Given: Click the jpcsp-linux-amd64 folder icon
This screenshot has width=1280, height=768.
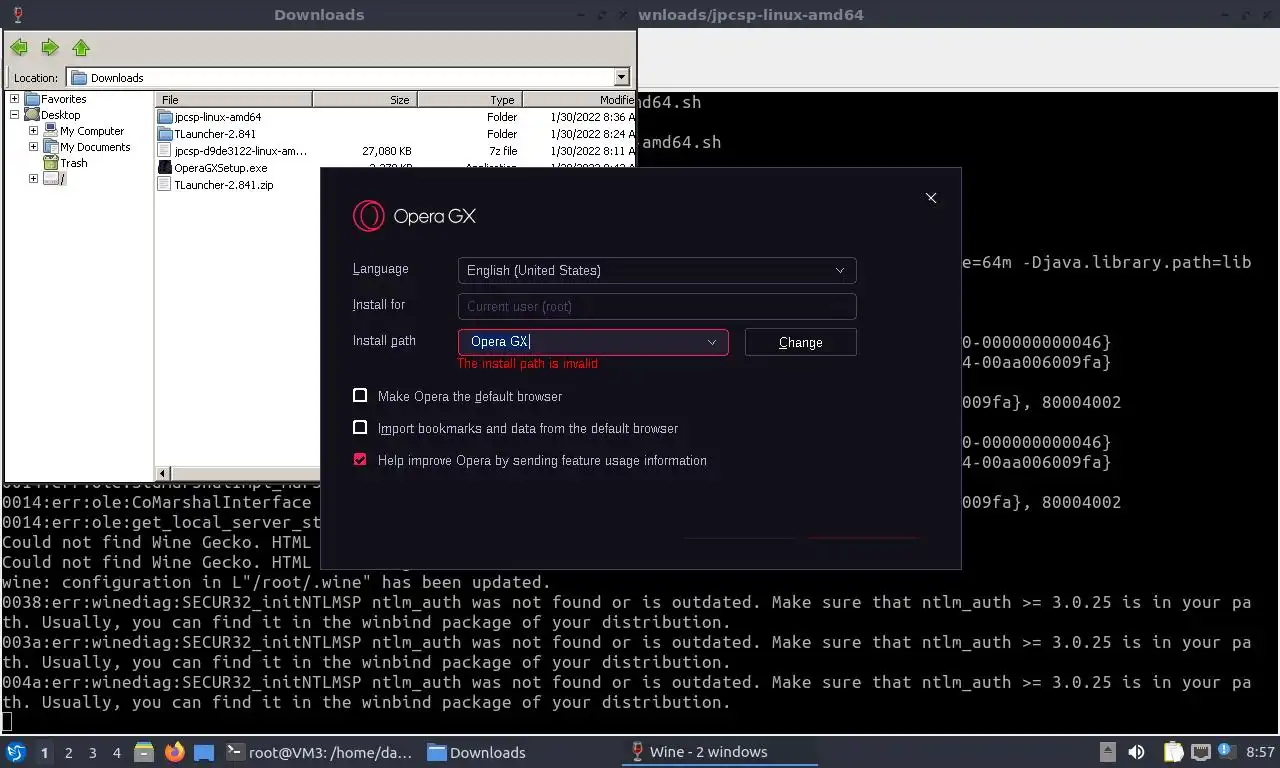Looking at the screenshot, I should pyautogui.click(x=166, y=117).
